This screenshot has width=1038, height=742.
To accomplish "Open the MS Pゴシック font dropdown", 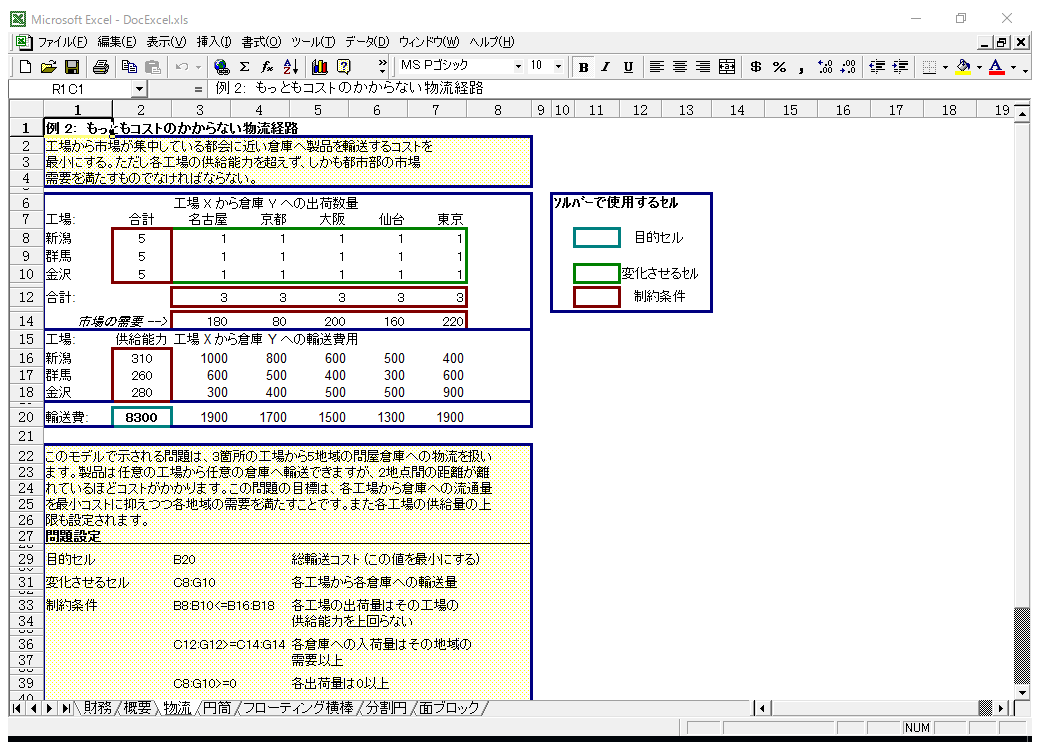I will pyautogui.click(x=518, y=67).
